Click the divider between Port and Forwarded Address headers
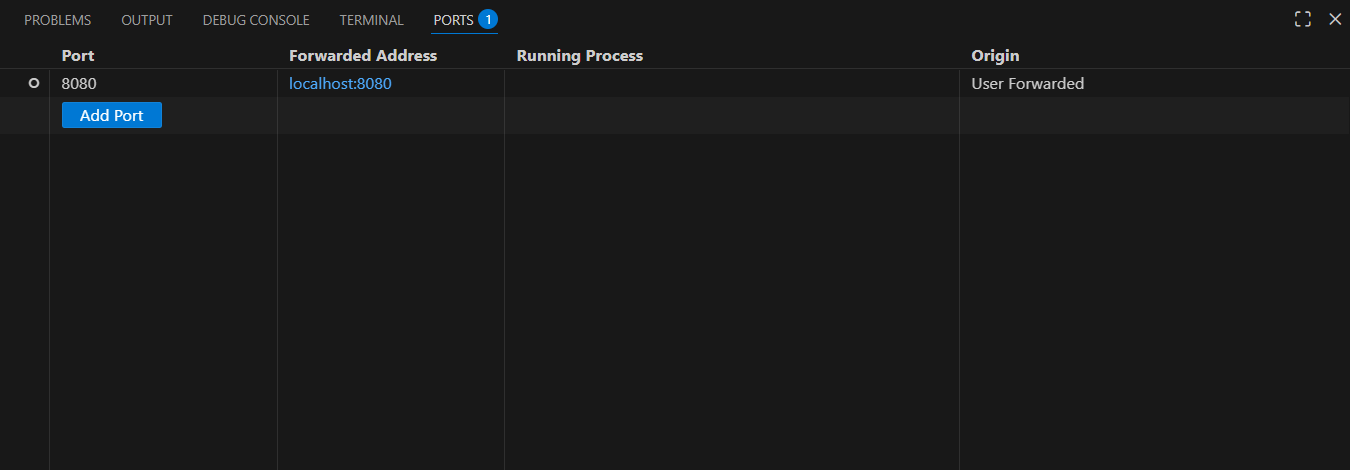Screen dimensions: 1350x470 coord(277,56)
